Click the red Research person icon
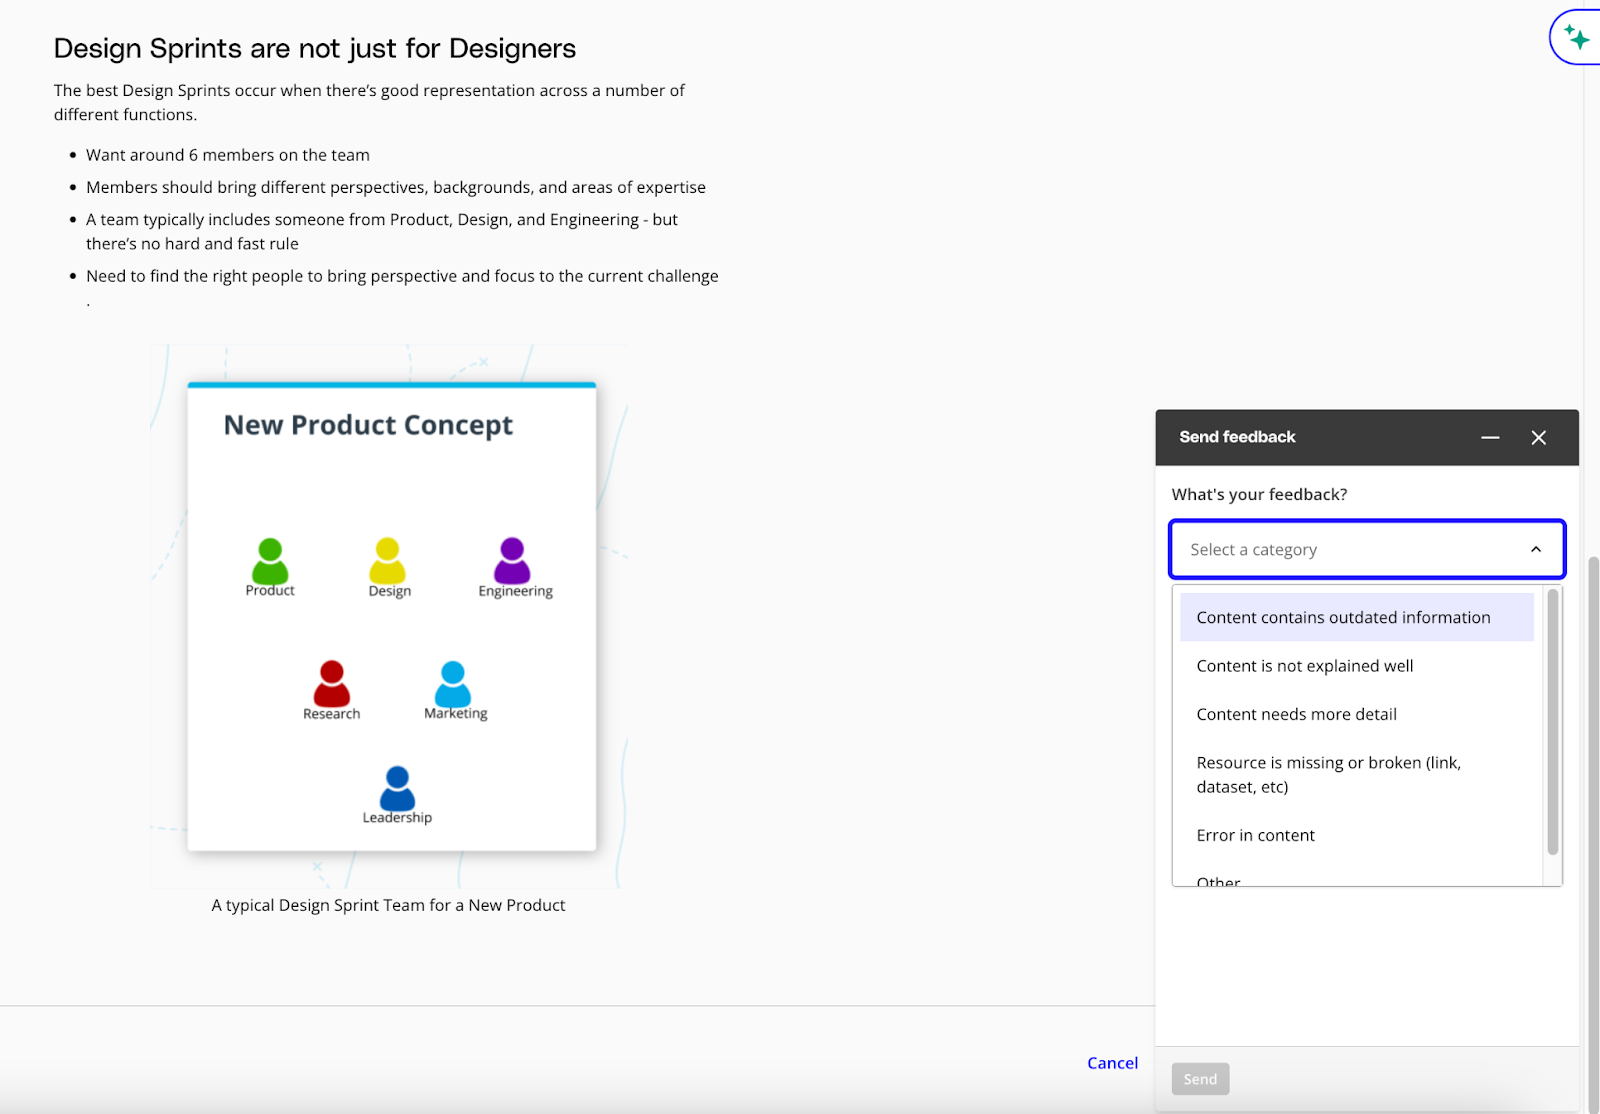Image resolution: width=1600 pixels, height=1114 pixels. [332, 683]
